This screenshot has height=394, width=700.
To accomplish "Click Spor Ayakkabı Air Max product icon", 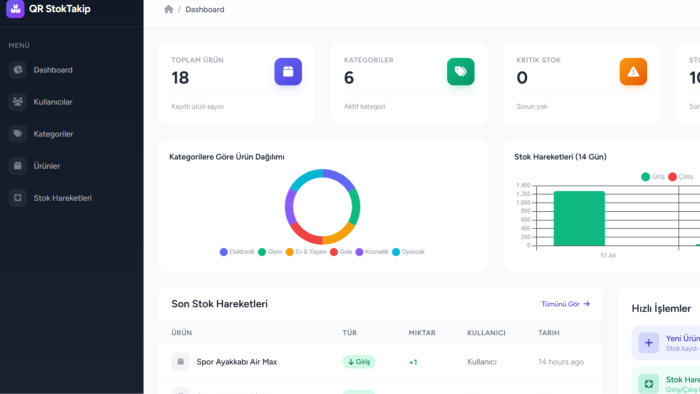I will [180, 361].
